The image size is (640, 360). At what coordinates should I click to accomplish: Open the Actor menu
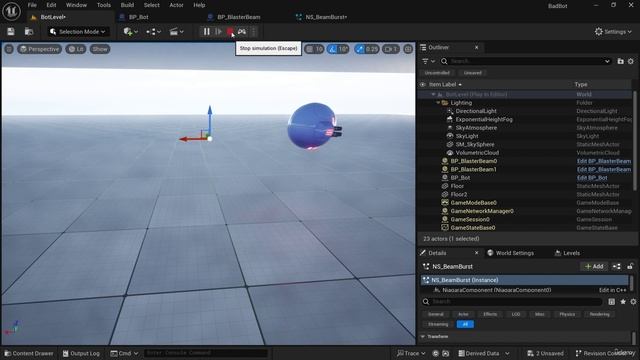click(176, 5)
